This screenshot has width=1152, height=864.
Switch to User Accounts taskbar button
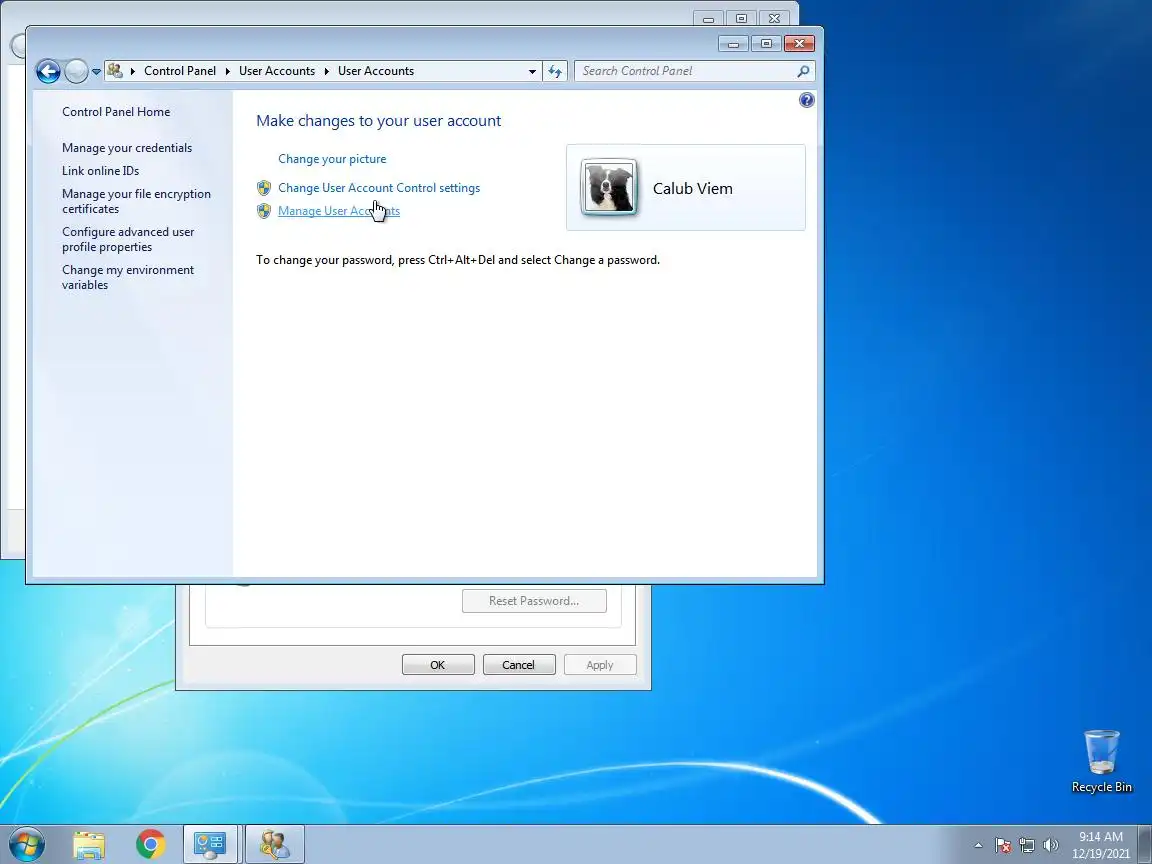coord(274,845)
